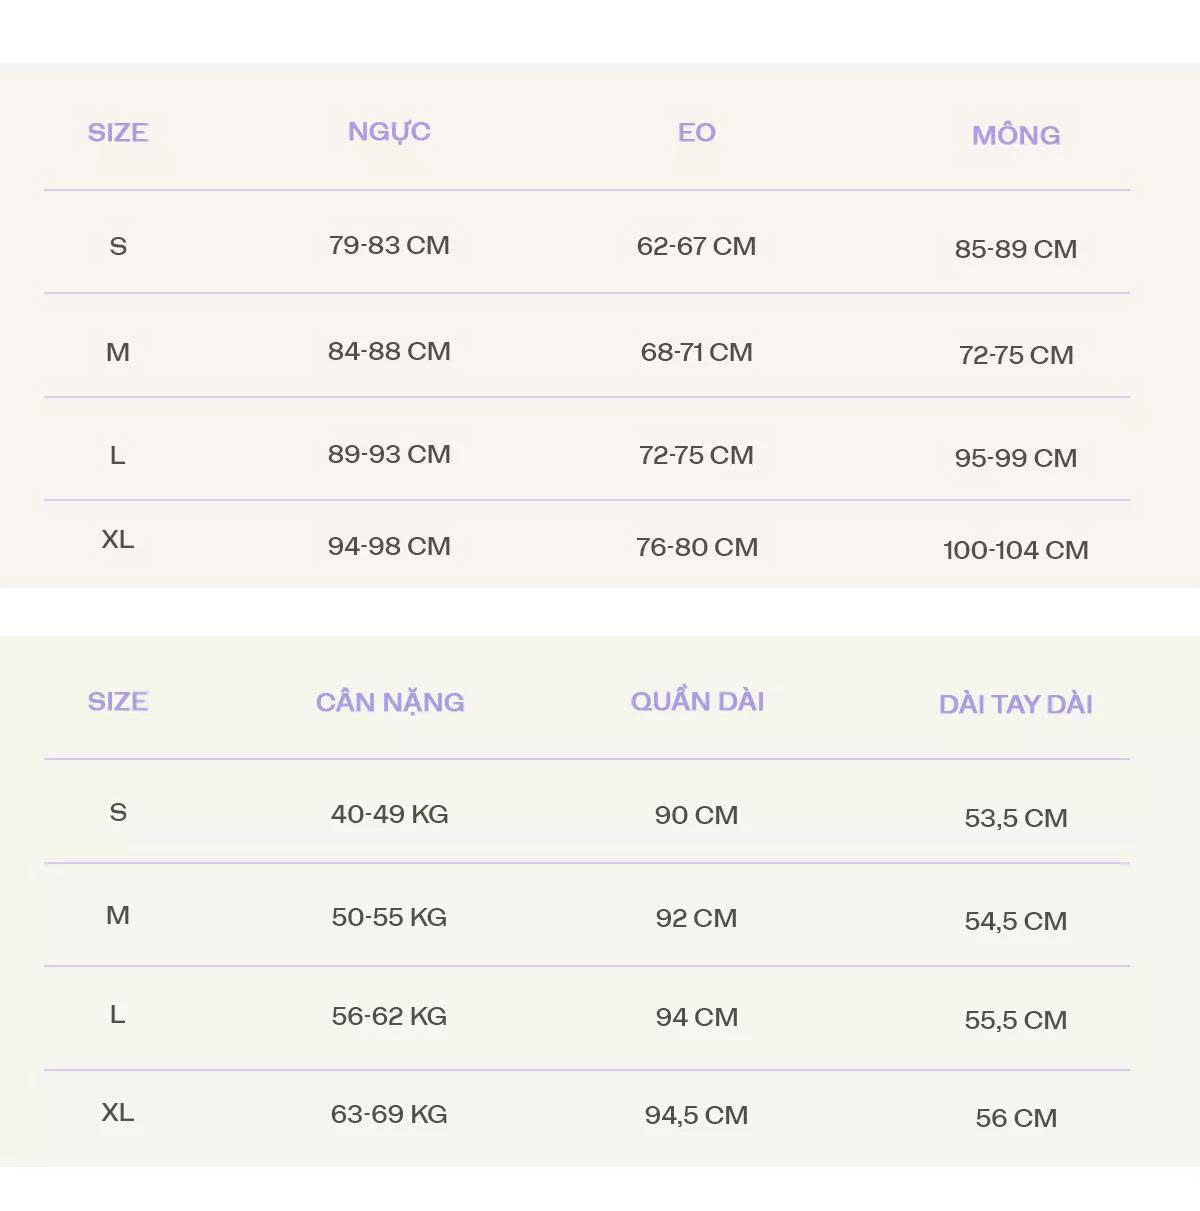This screenshot has width=1200, height=1211.
Task: Click the 94,5 CM pants length
Action: pos(696,1116)
